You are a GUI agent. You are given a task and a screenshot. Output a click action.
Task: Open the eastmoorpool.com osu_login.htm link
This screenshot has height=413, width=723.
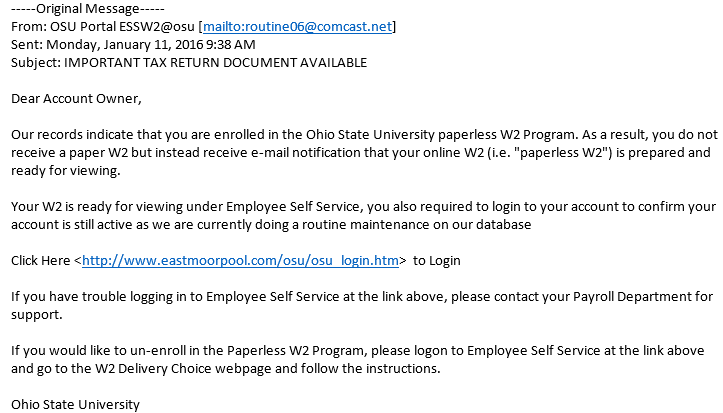(240, 261)
